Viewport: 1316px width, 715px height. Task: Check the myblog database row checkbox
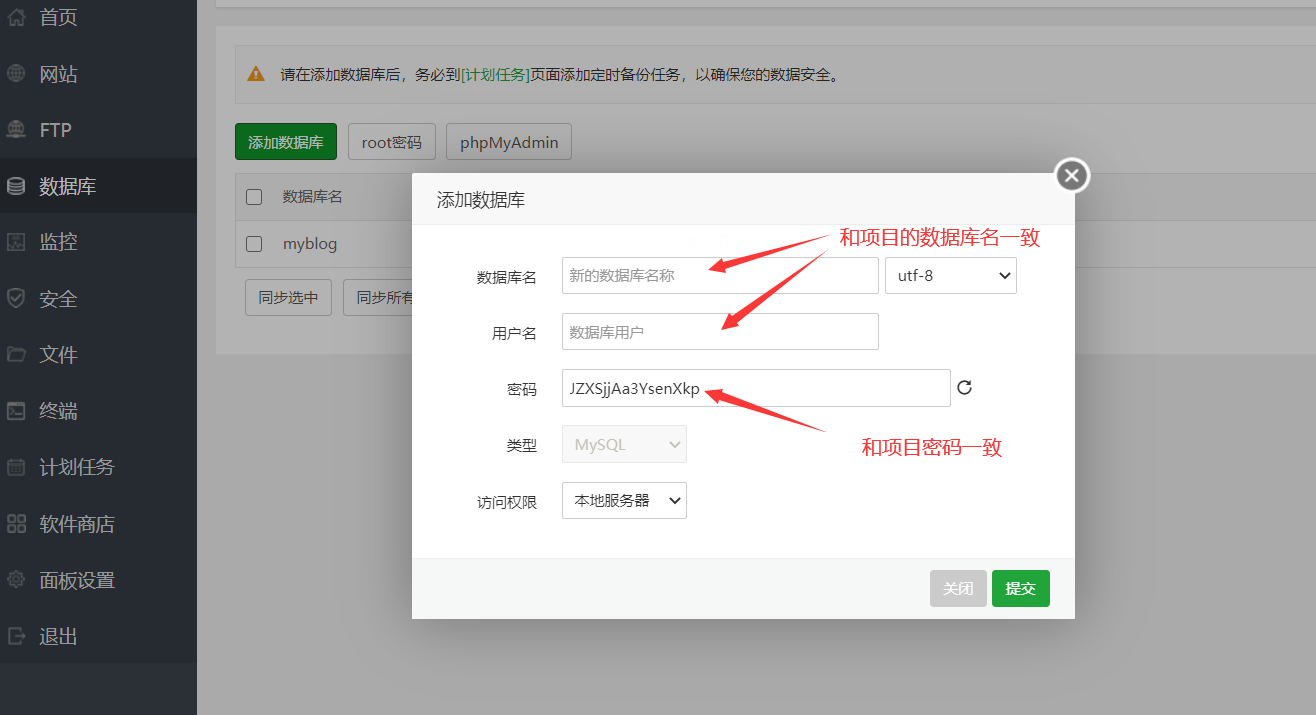253,243
